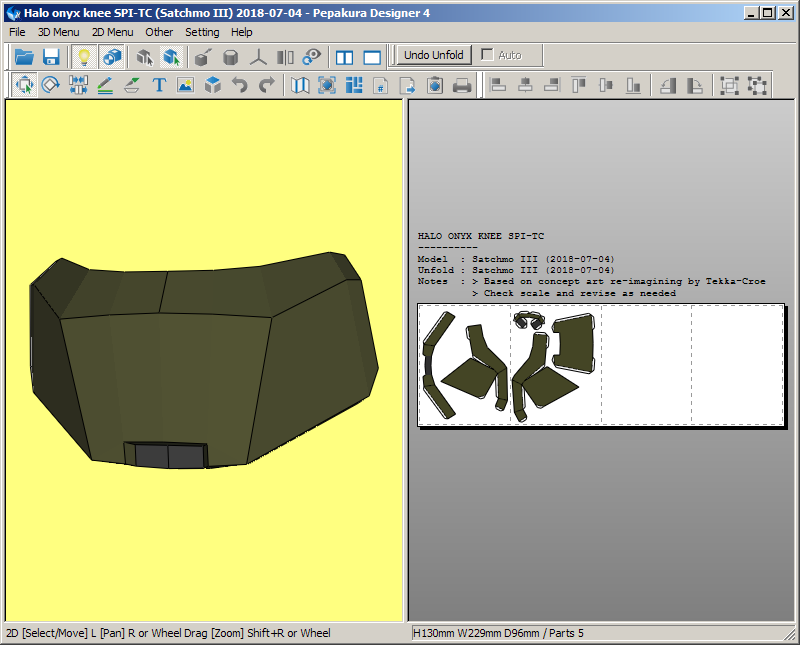Viewport: 800px width, 645px height.
Task: Select the Text input tool
Action: point(159,85)
